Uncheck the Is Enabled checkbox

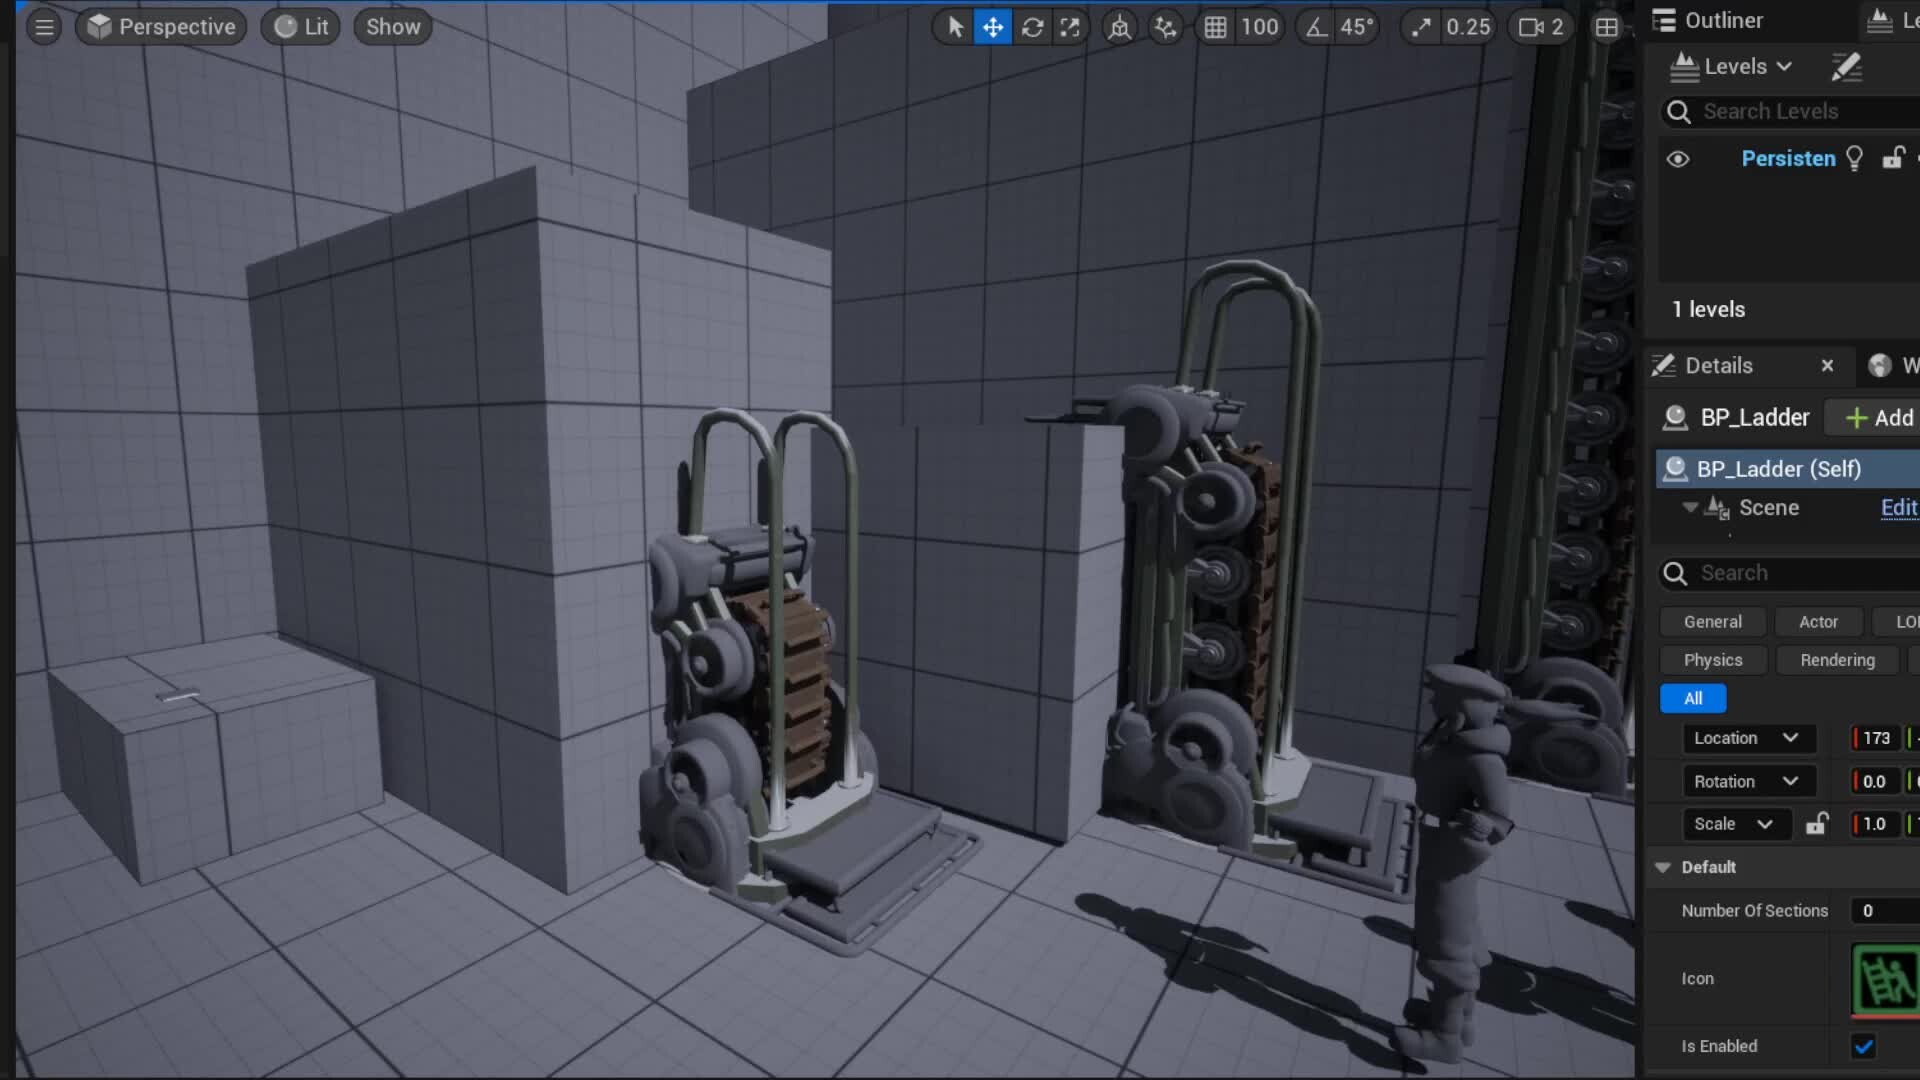click(1863, 1046)
